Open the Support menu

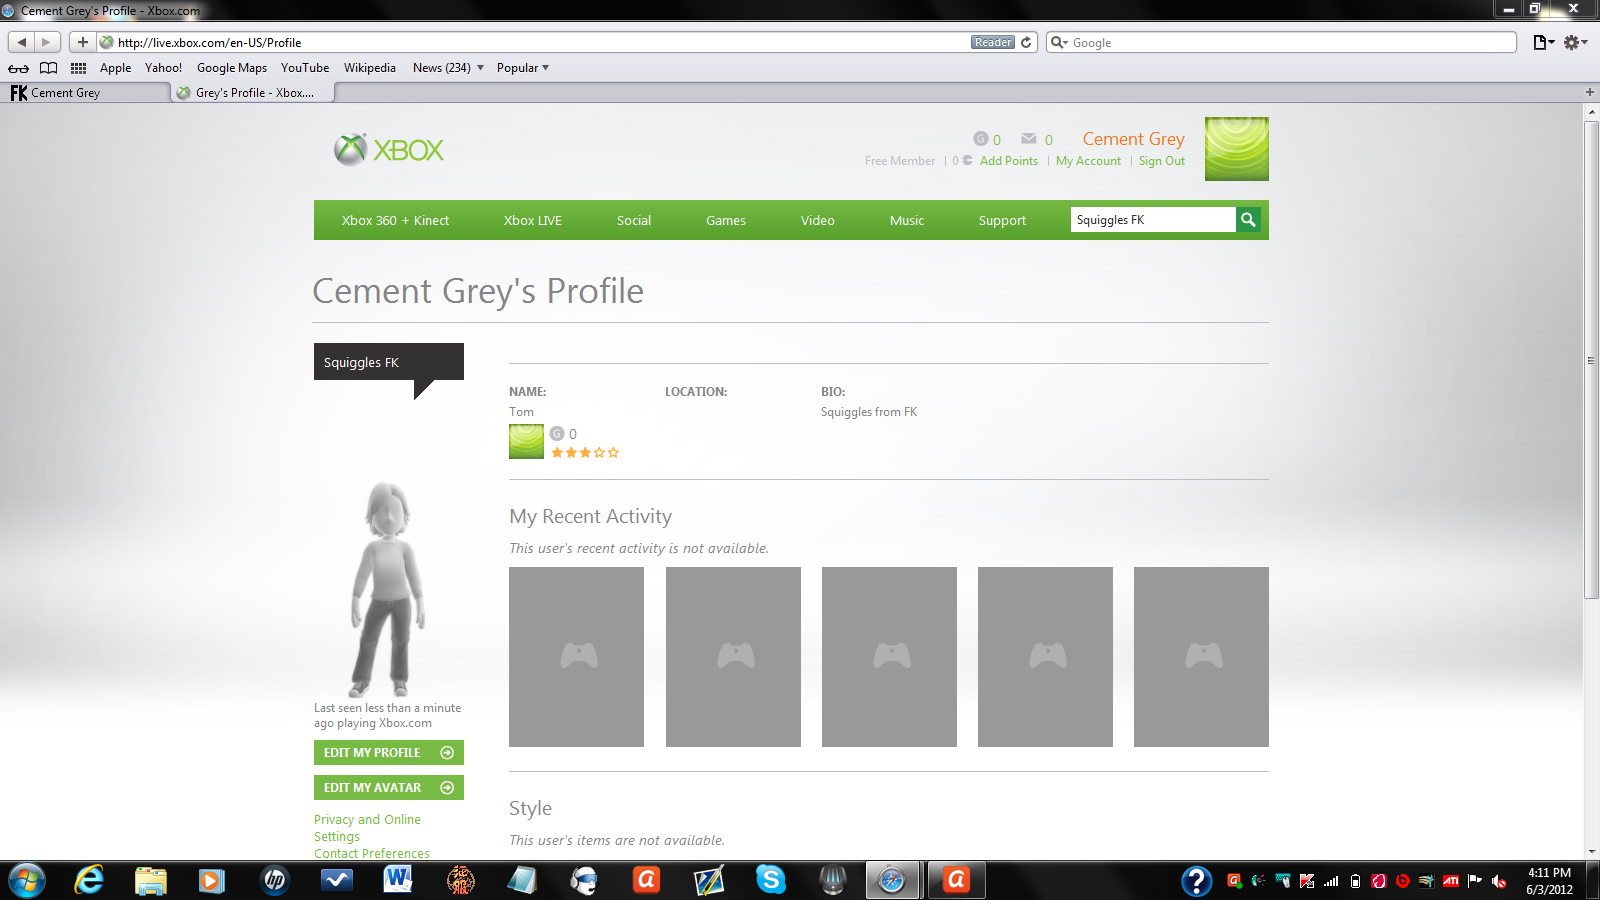[1002, 220]
